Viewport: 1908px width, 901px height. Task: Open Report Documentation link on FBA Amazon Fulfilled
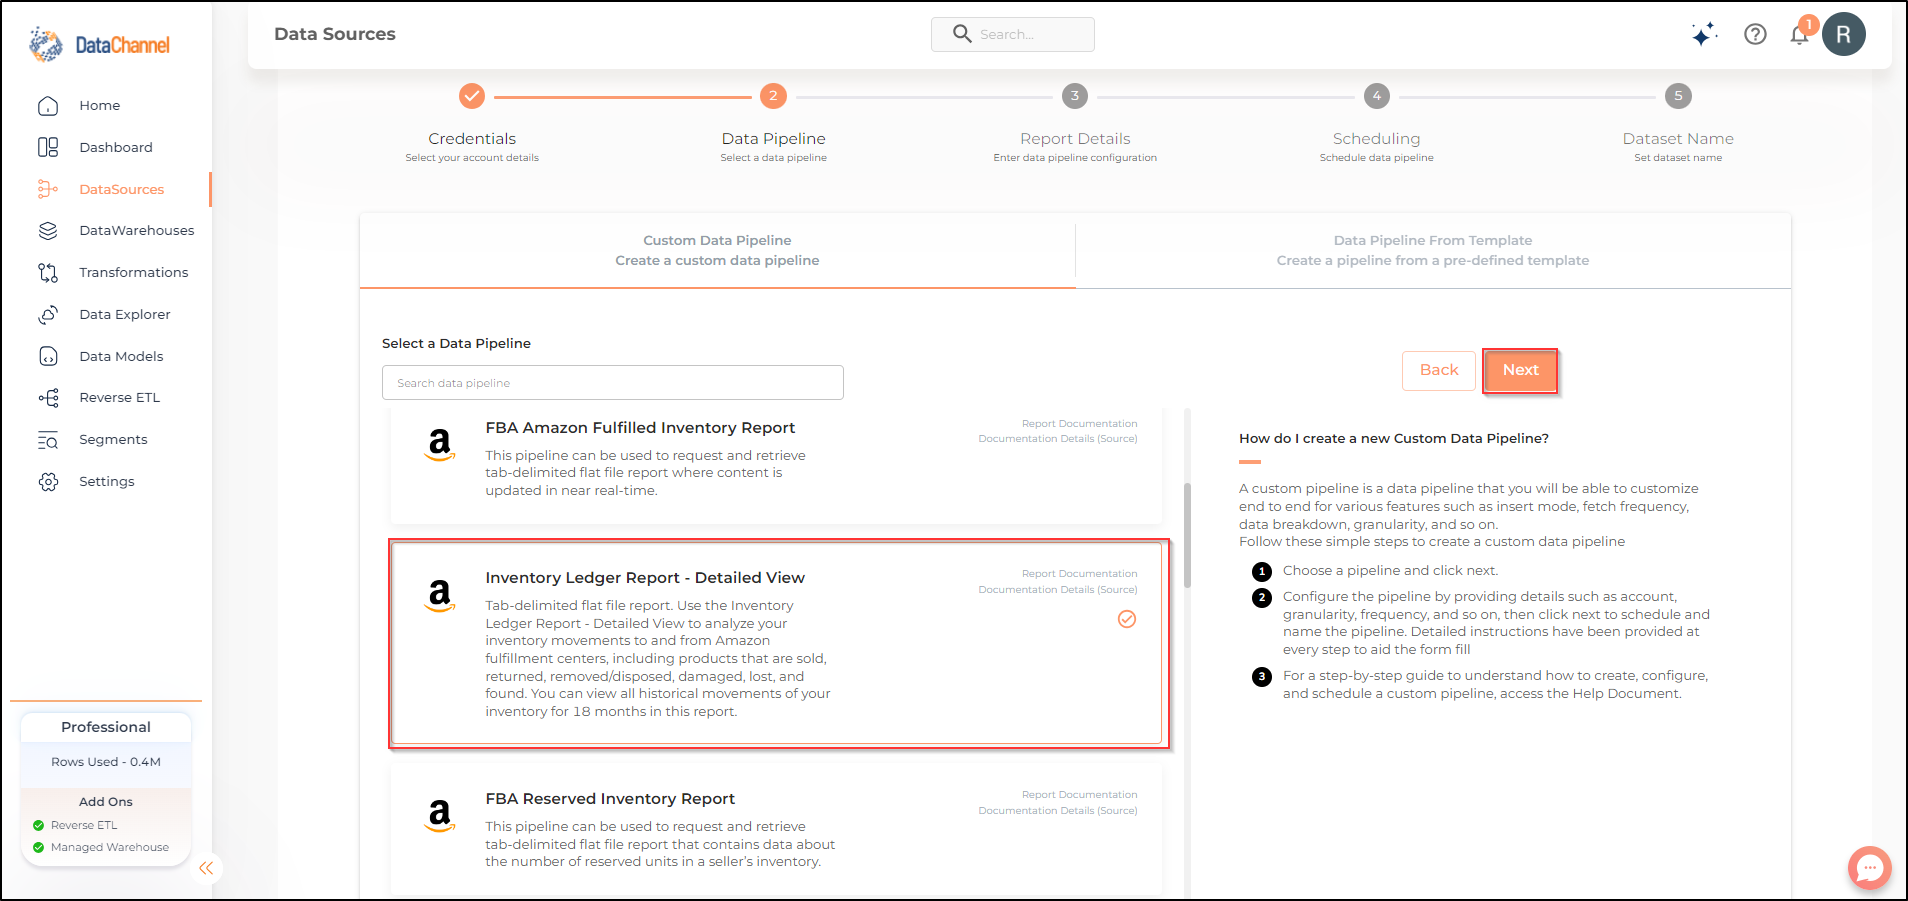[1079, 424]
